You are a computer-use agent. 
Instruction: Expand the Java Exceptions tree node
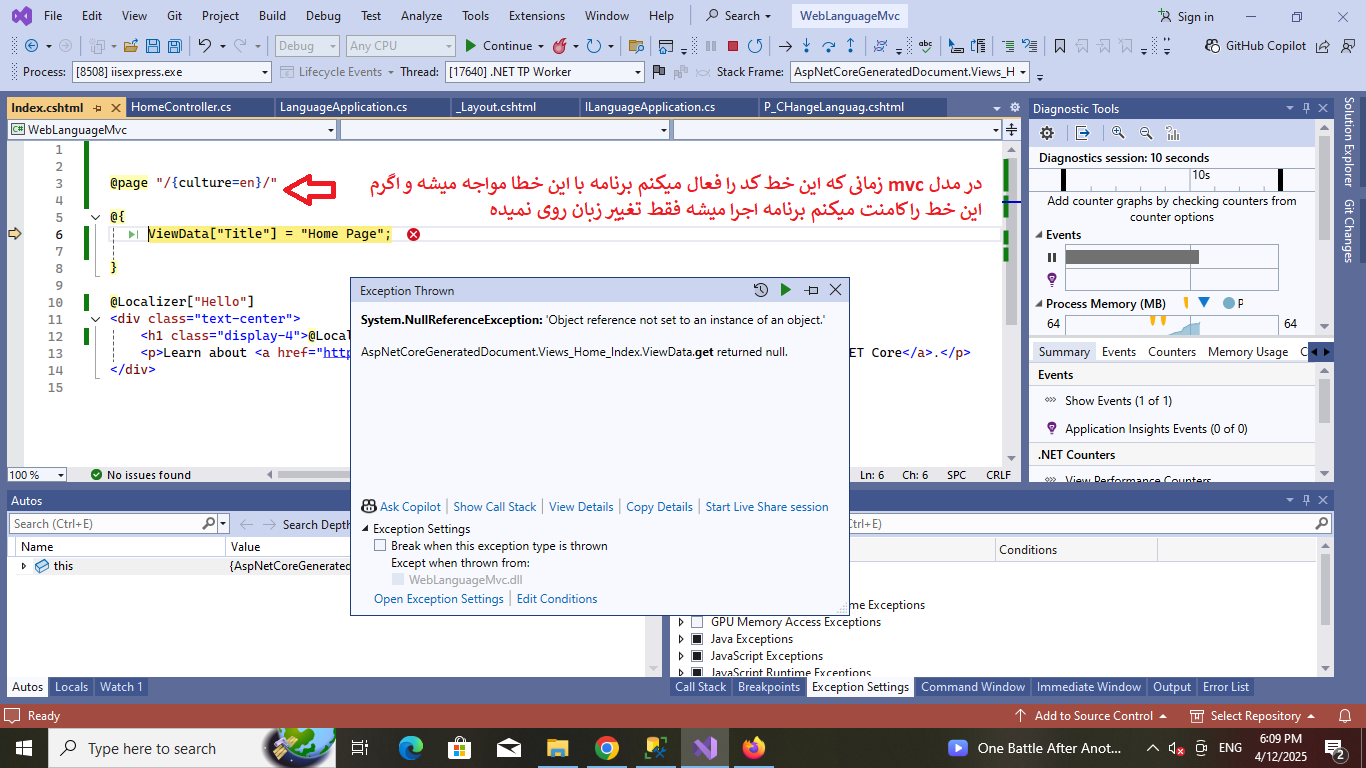click(681, 639)
